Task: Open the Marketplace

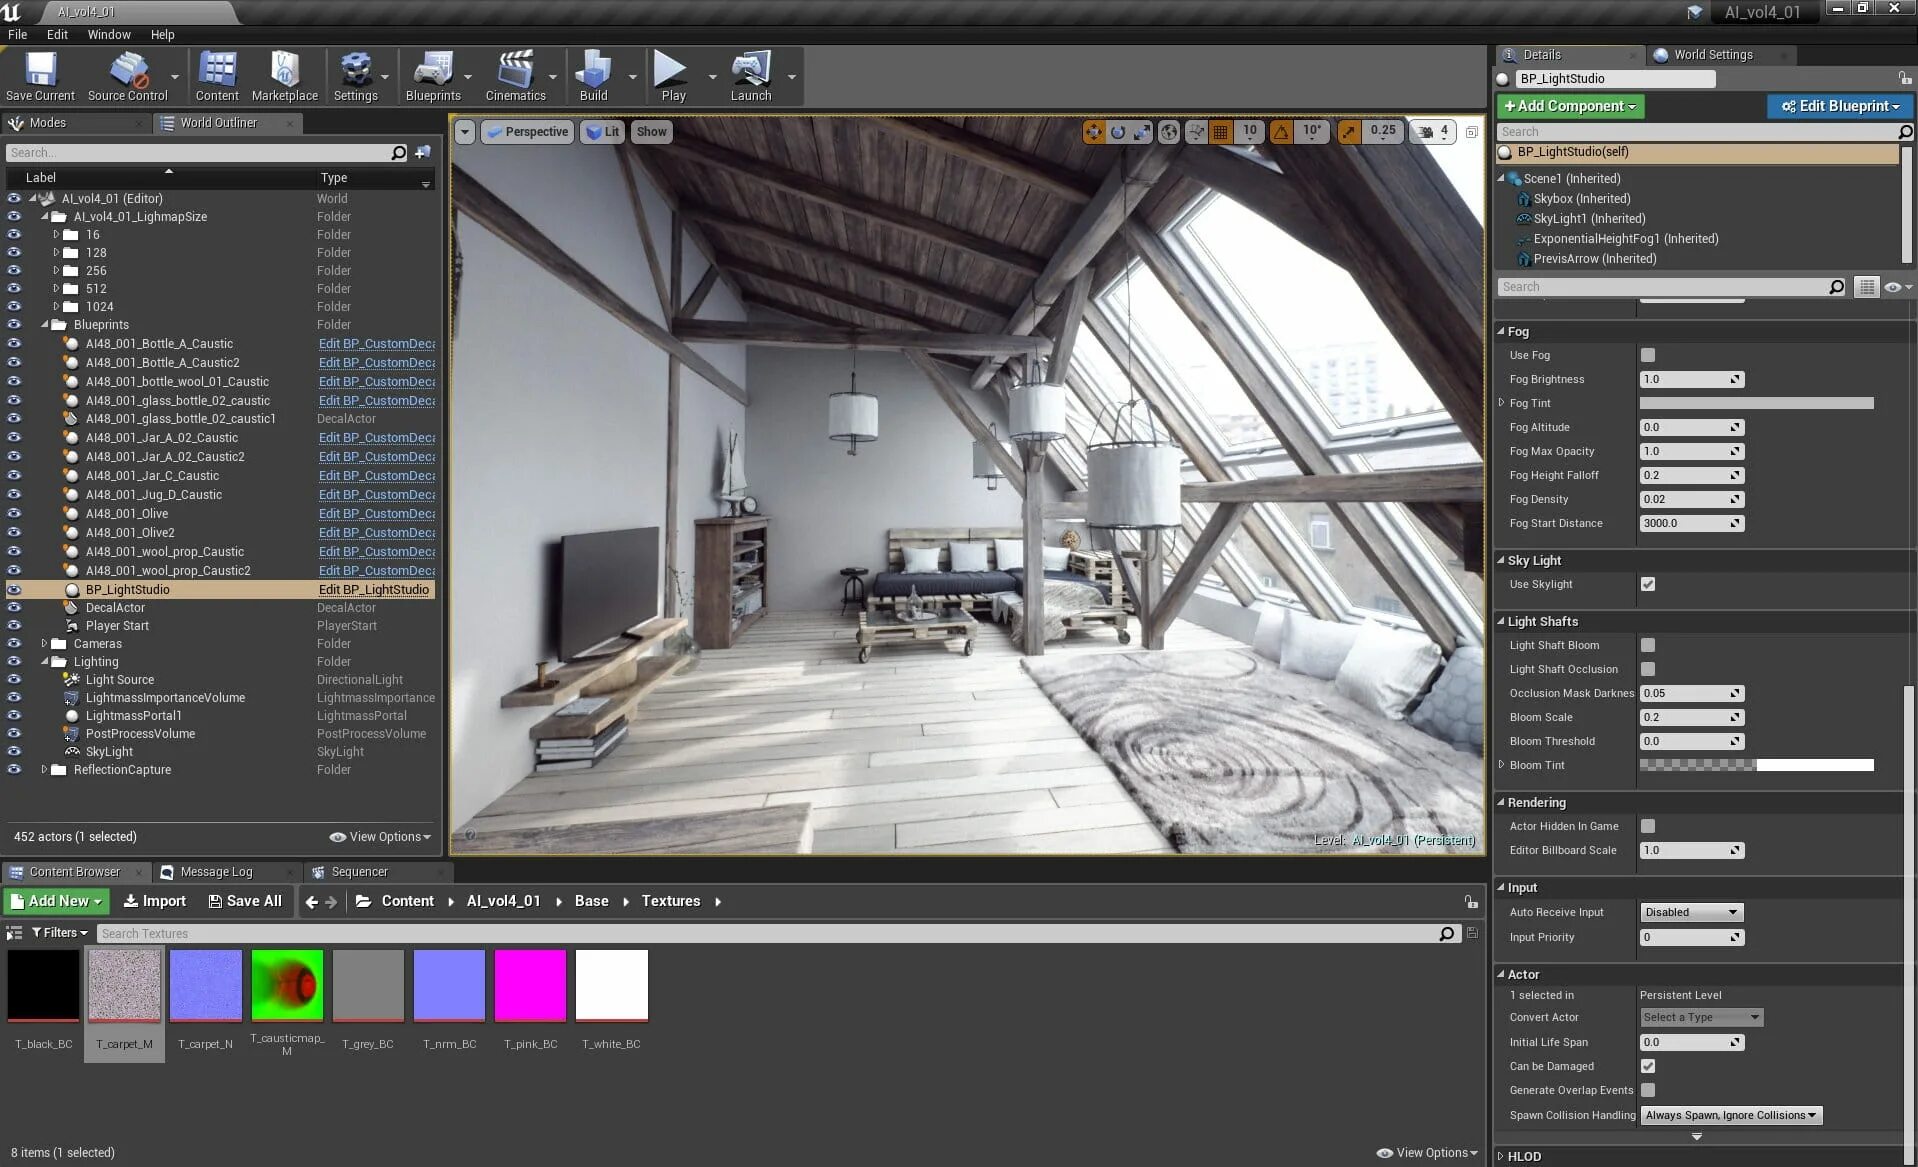Action: tap(285, 70)
